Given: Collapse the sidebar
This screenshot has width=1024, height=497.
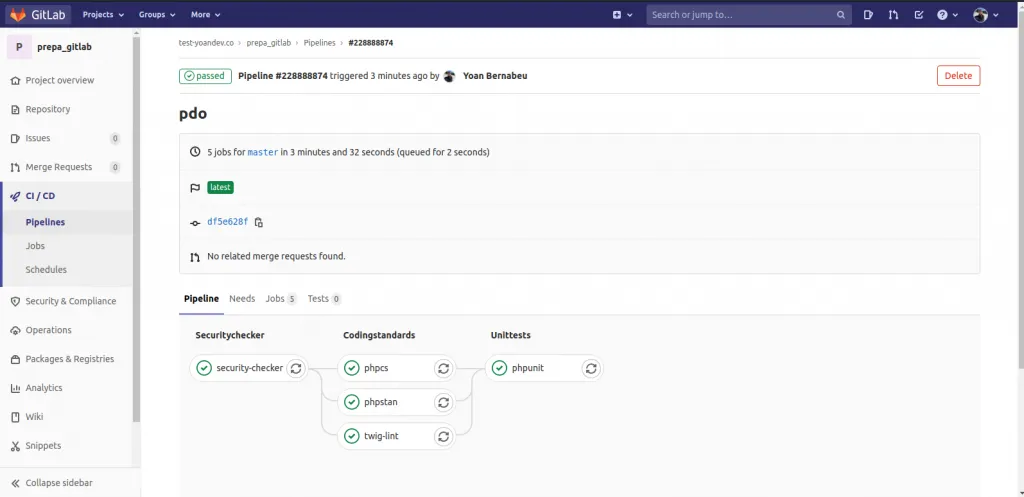Looking at the screenshot, I should [60, 483].
